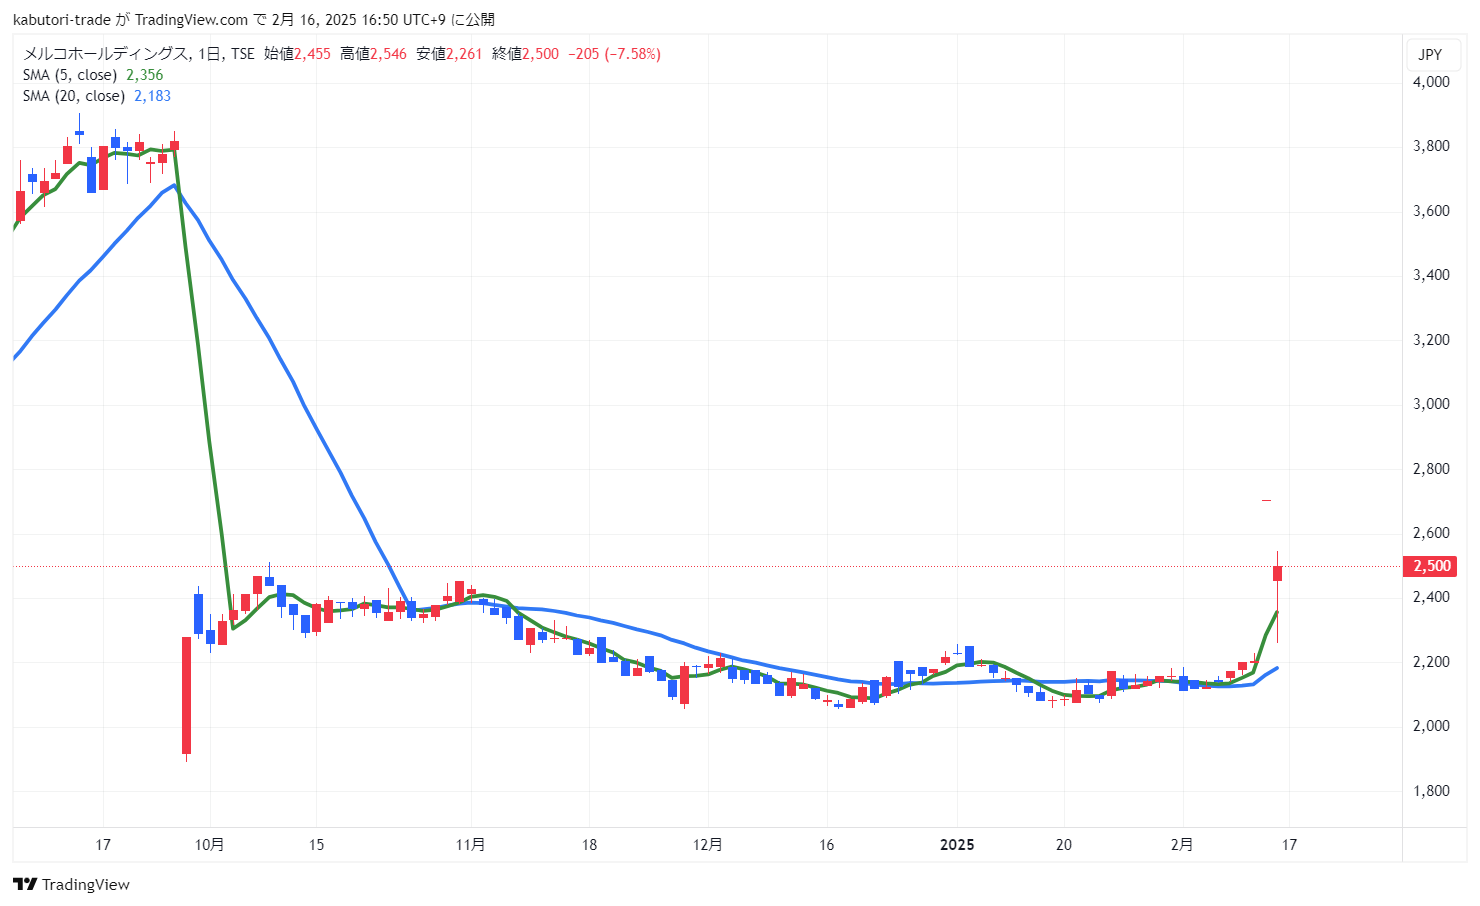Click the 2,600 price axis label
1480x906 pixels.
tap(1431, 533)
